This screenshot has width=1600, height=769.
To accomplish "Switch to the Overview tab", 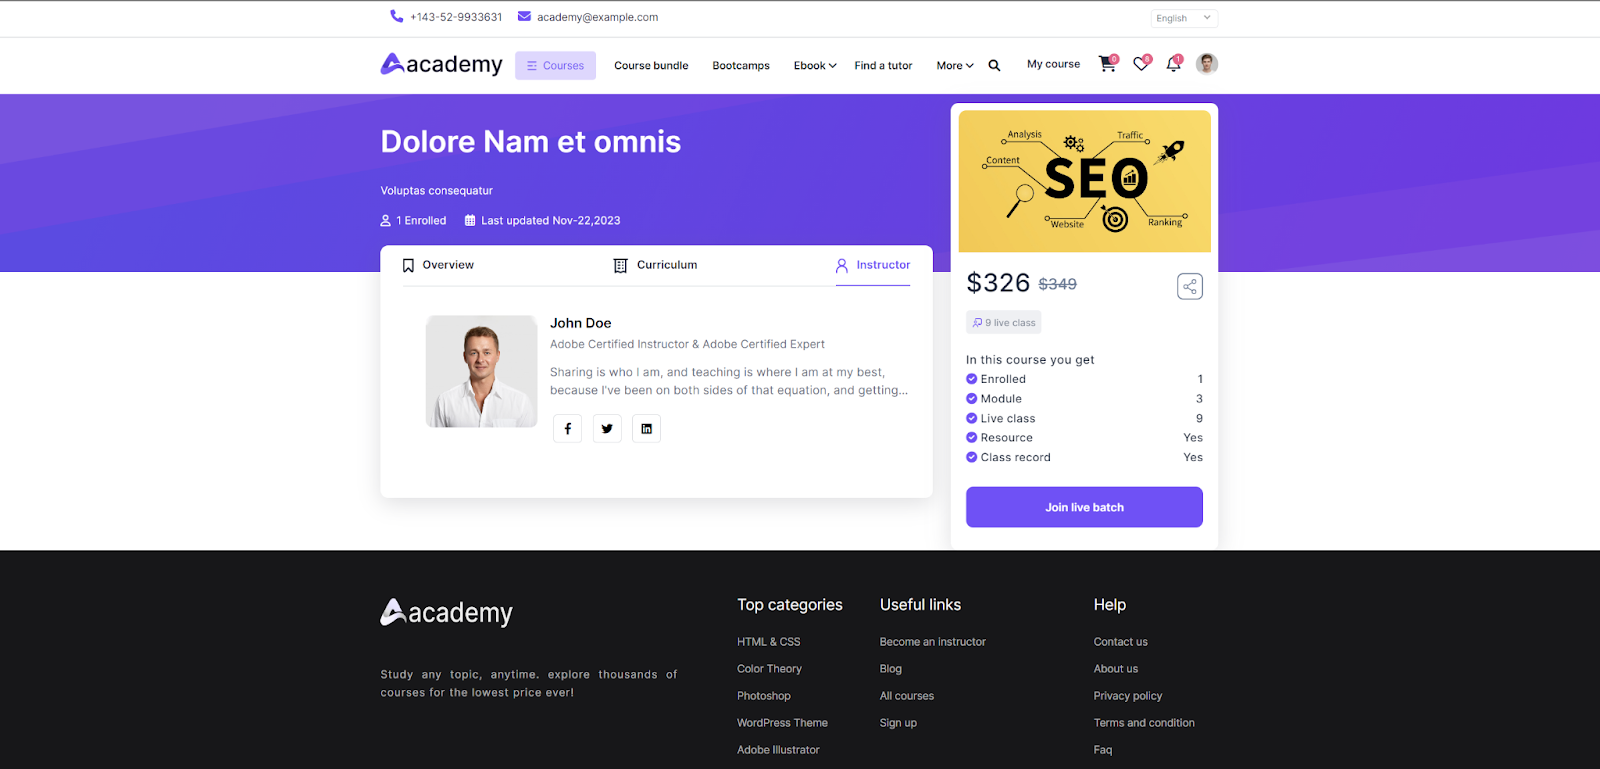I will click(438, 265).
